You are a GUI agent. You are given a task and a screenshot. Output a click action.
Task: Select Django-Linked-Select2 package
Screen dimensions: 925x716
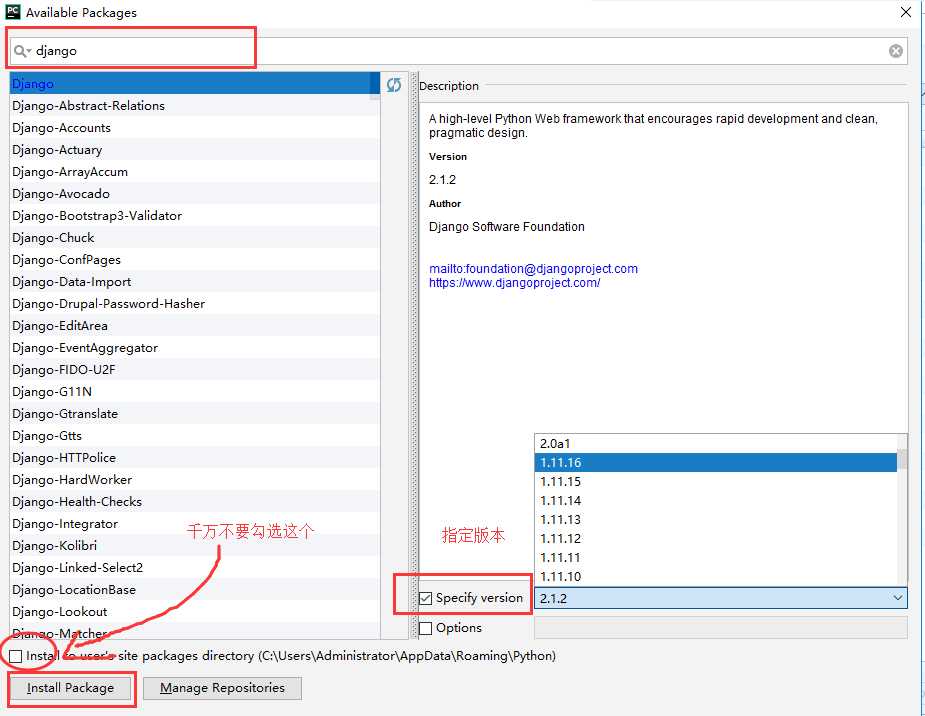[x=195, y=568]
